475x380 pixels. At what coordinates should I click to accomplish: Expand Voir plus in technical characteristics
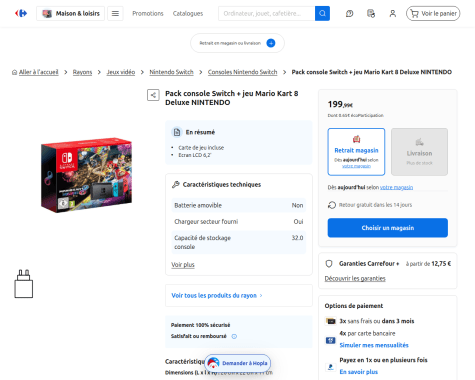[183, 265]
